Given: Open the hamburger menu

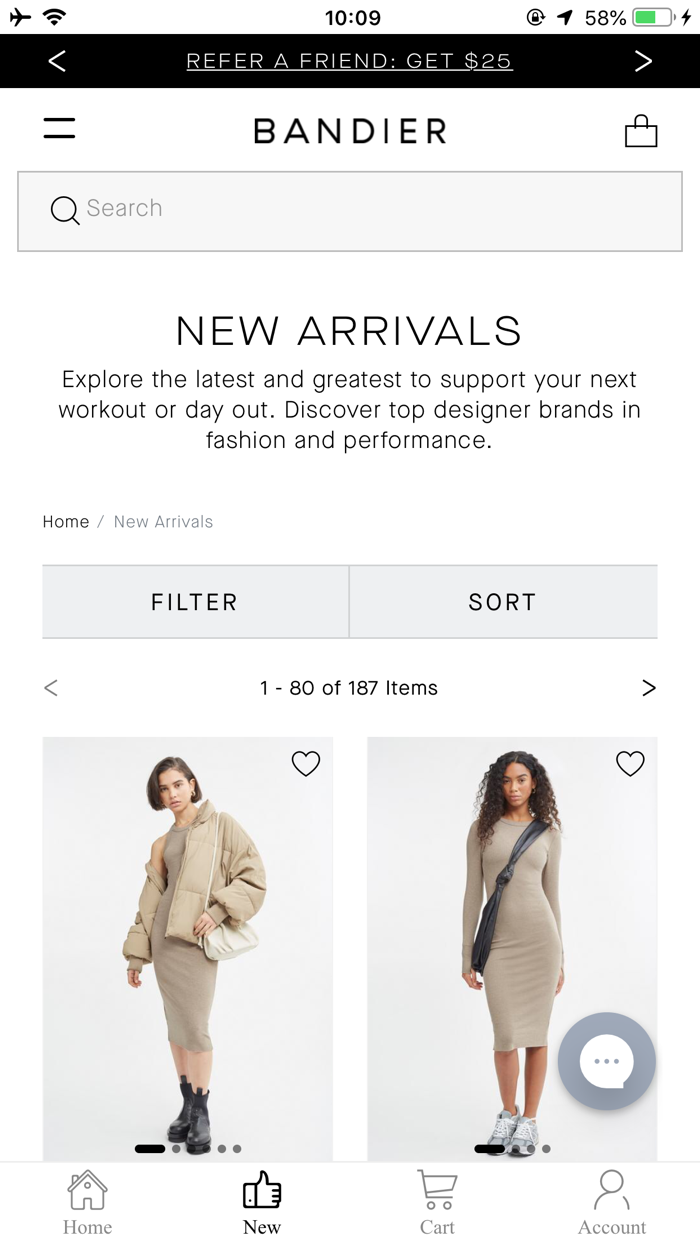Looking at the screenshot, I should click(59, 129).
